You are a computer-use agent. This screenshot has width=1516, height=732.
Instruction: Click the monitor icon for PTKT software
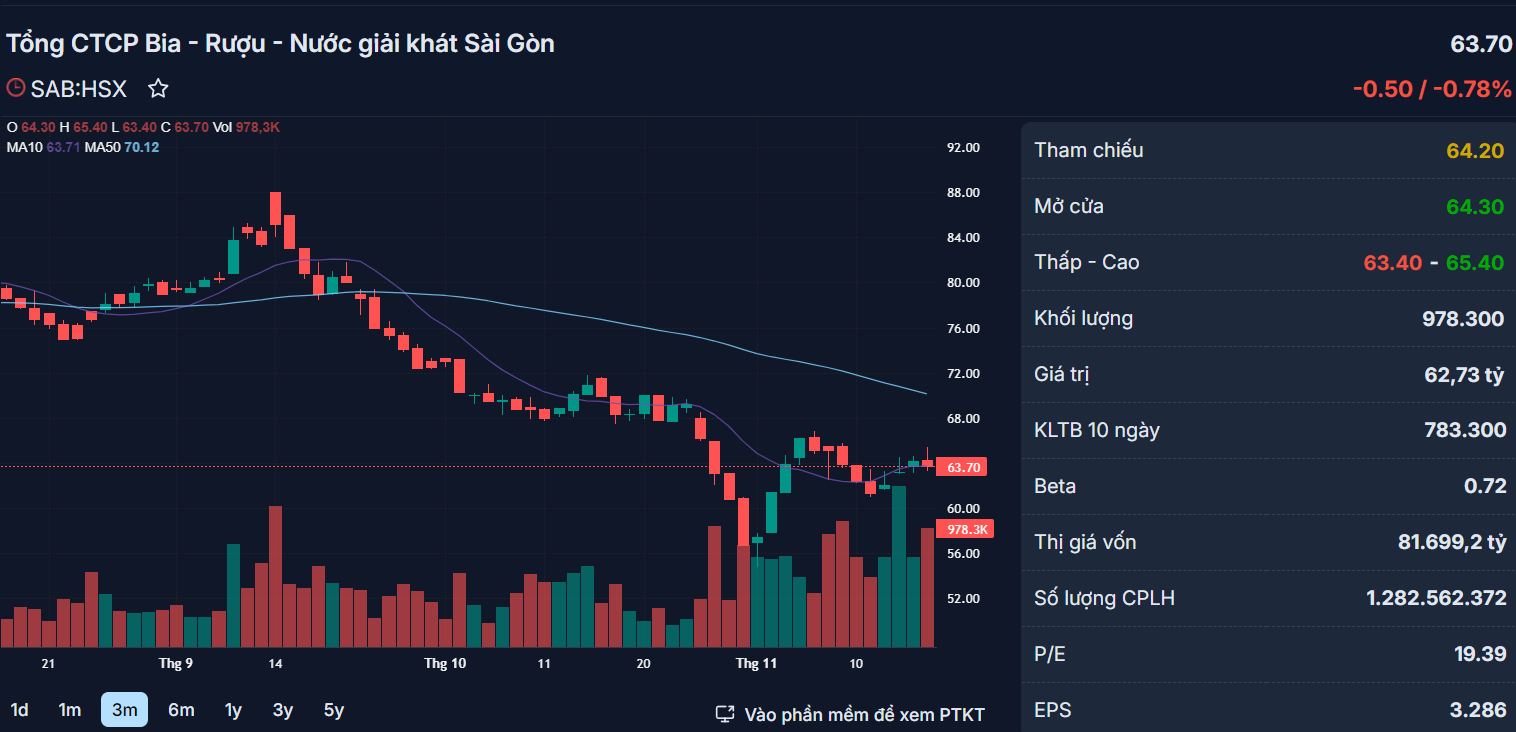[725, 714]
